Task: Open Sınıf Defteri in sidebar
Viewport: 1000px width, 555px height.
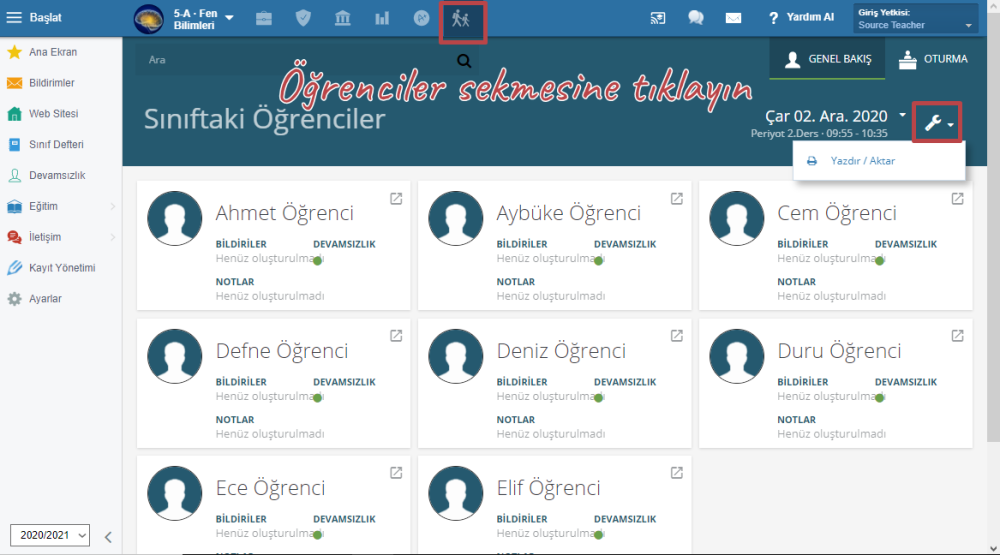Action: [56, 144]
